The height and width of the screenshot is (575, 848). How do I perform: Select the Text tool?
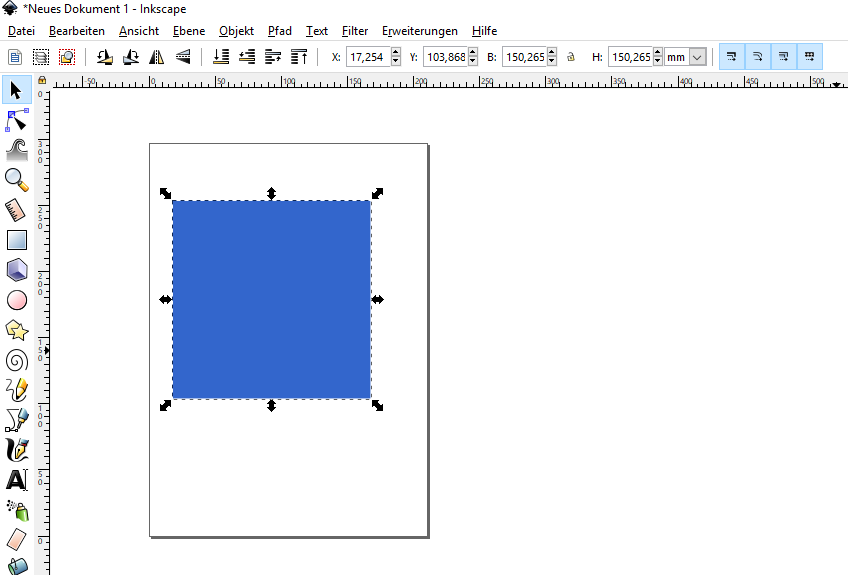point(16,480)
